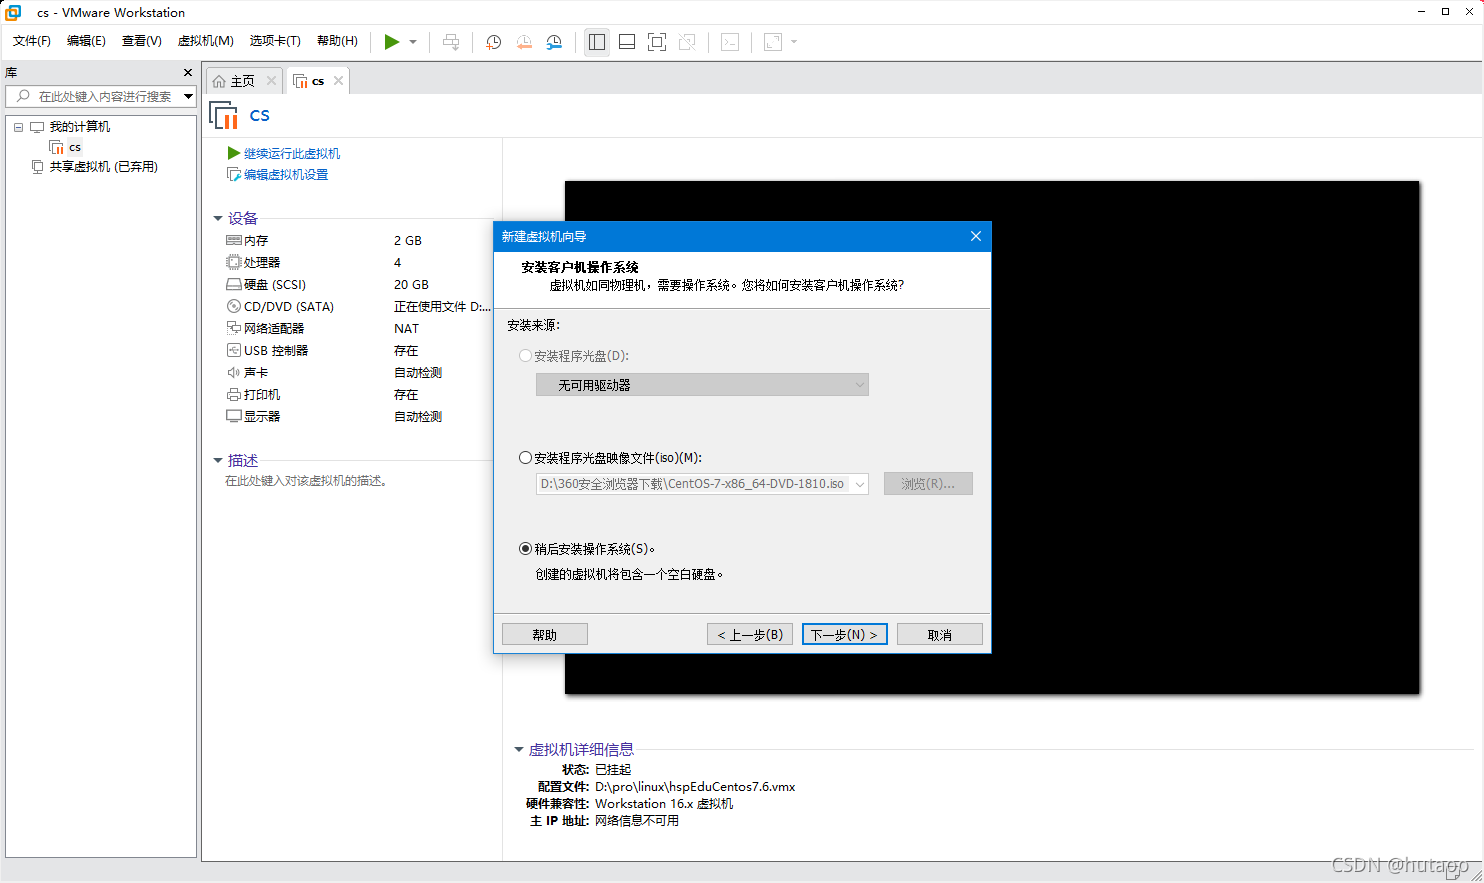The width and height of the screenshot is (1484, 883).
Task: Close the 主页 tab
Action: pos(271,81)
